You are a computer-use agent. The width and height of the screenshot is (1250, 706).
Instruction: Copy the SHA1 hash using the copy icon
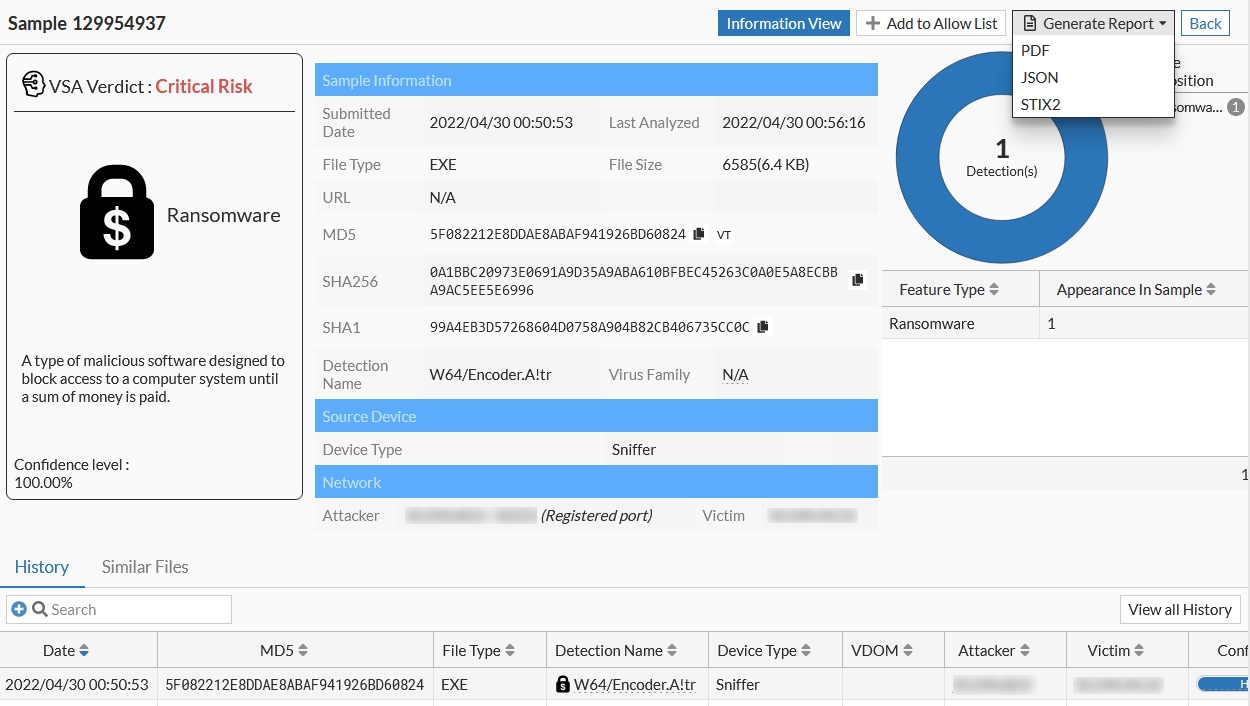tap(762, 327)
